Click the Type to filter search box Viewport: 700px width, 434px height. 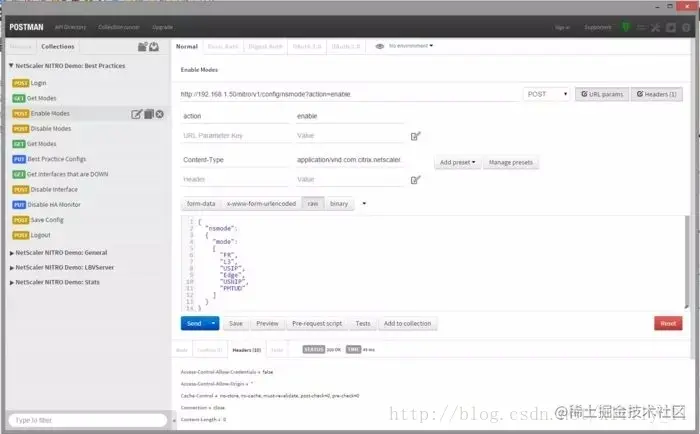coord(88,420)
